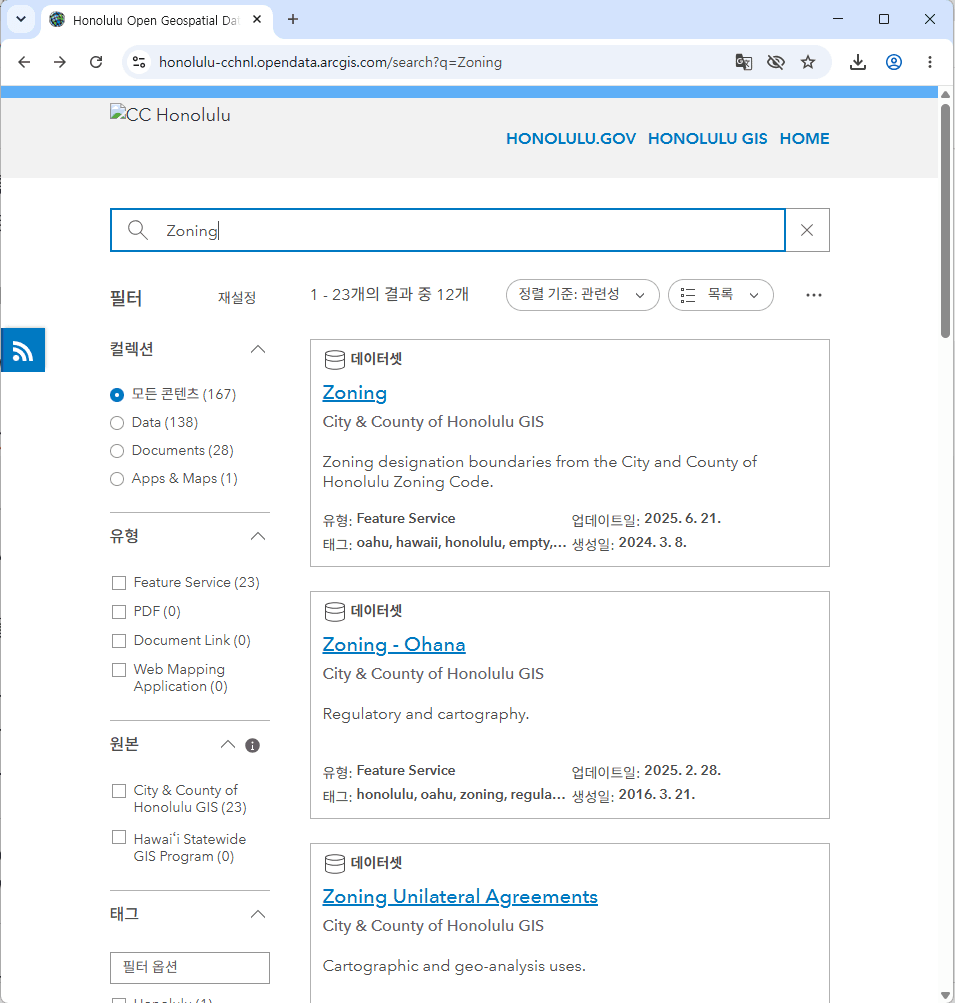The width and height of the screenshot is (955, 1003).
Task: Close the Honolulu Open Geospatial tab
Action: 257,19
